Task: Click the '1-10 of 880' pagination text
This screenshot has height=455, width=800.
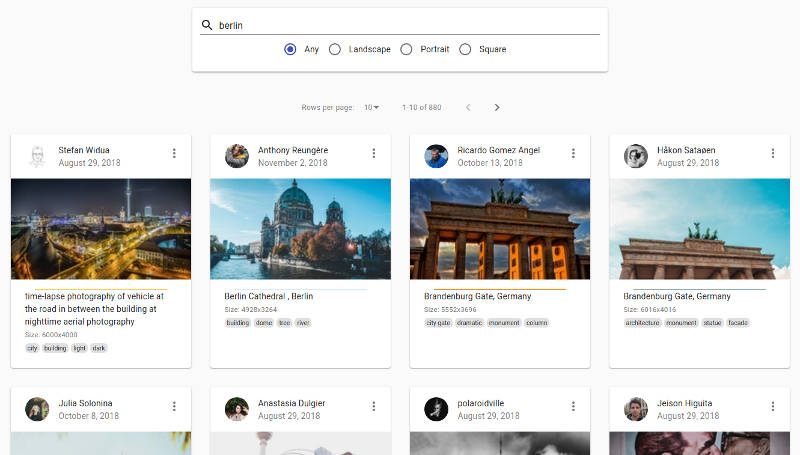Action: click(421, 107)
